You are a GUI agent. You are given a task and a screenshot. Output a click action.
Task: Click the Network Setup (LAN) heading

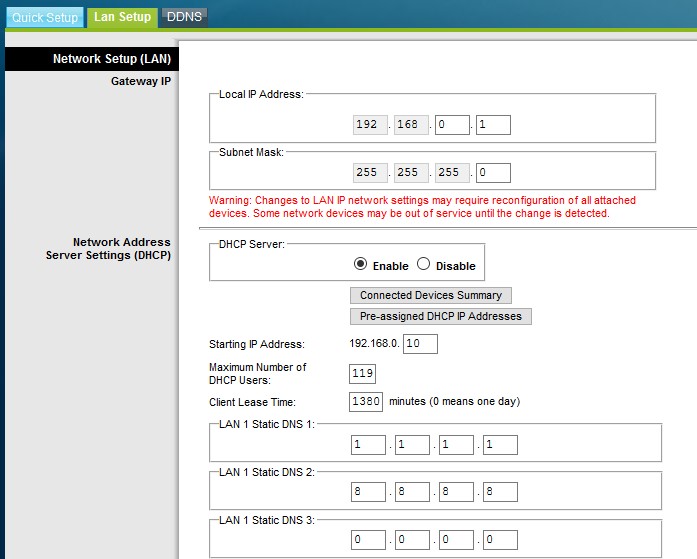[112, 59]
